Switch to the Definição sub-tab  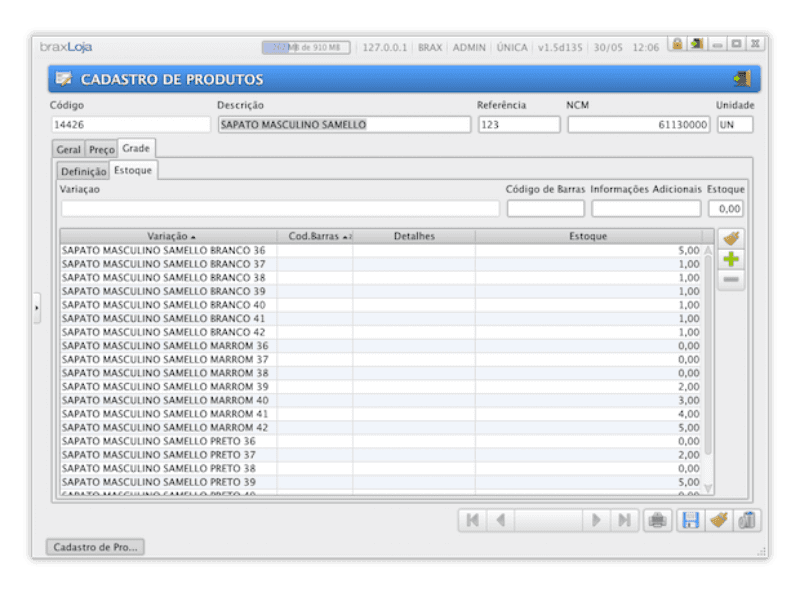tap(83, 171)
